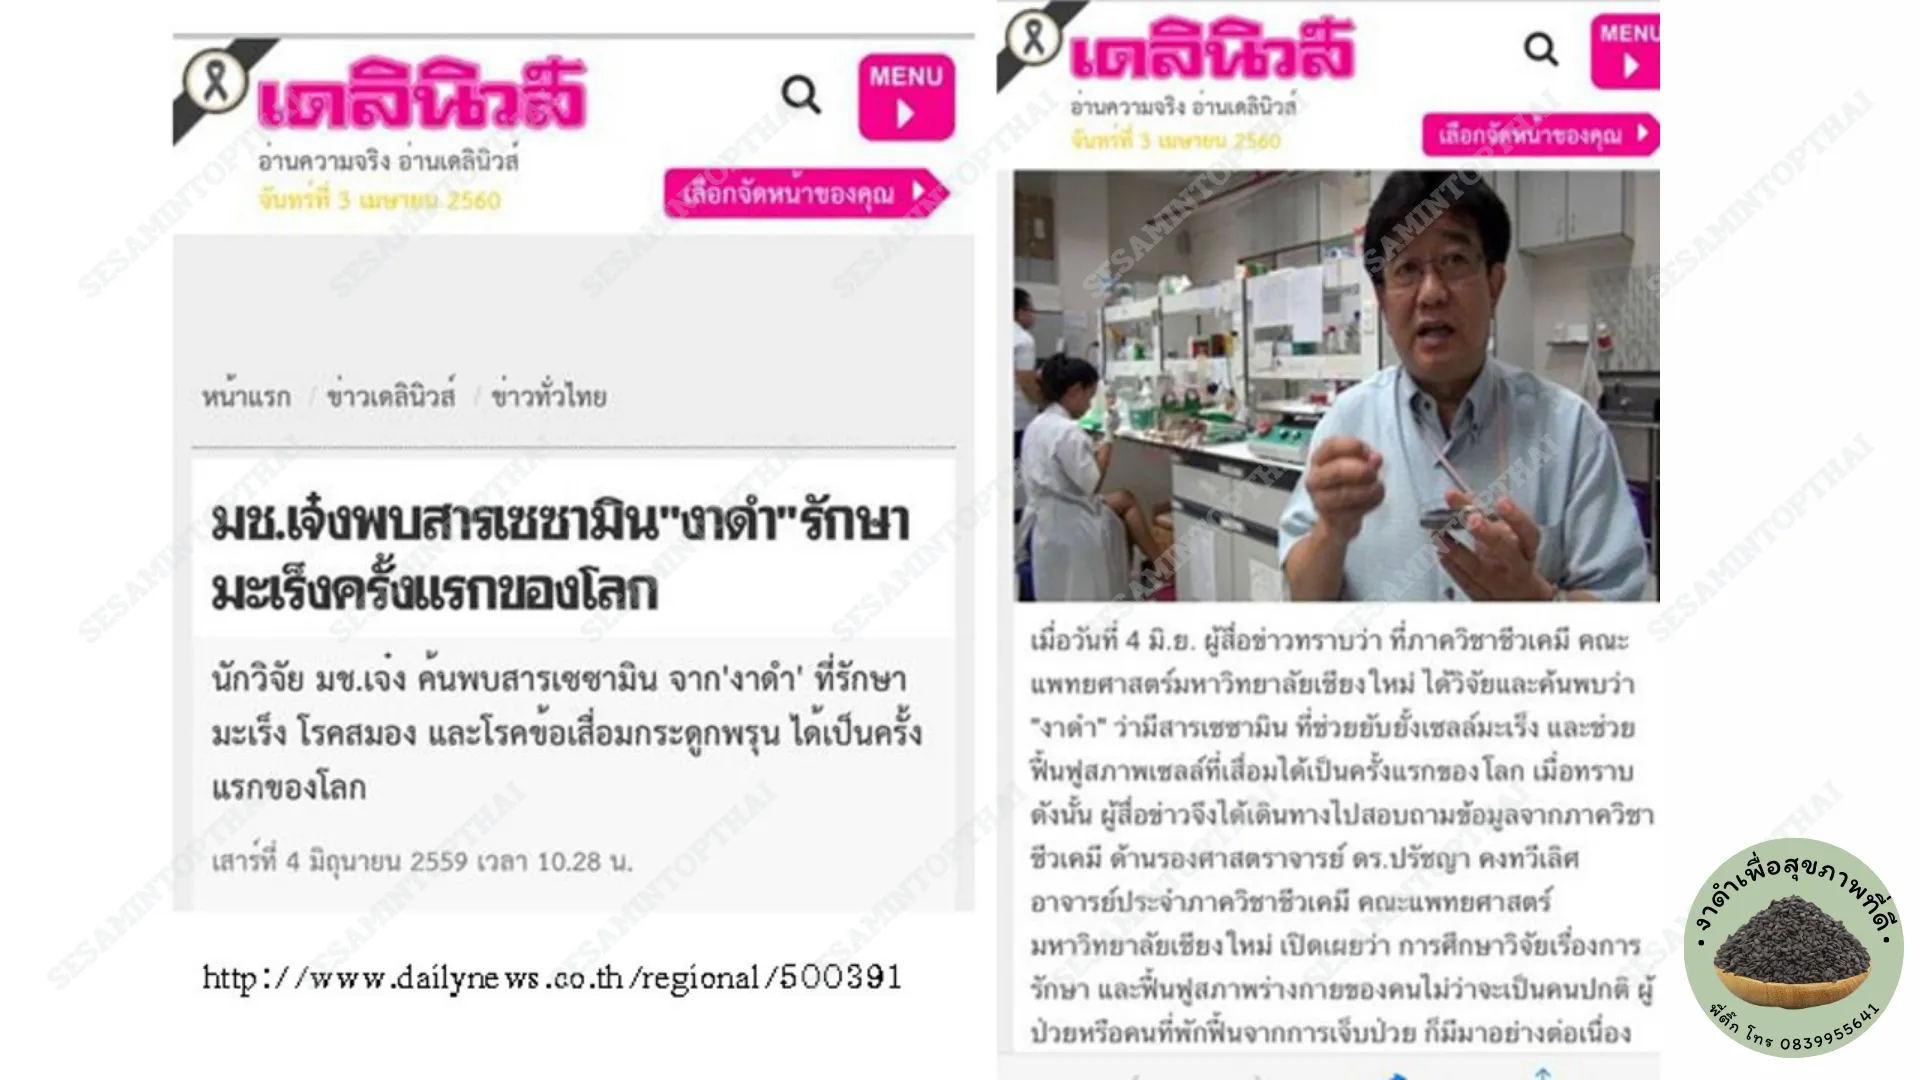Click the black sesame round logo badge

coord(1794,946)
